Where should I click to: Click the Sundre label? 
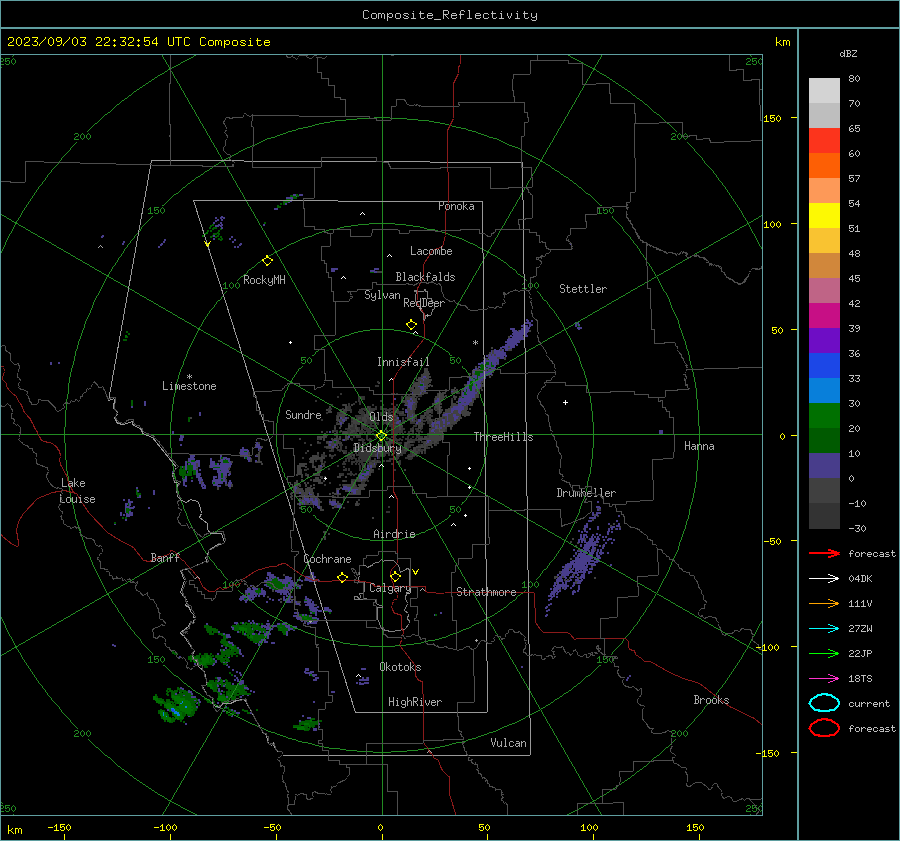303,414
